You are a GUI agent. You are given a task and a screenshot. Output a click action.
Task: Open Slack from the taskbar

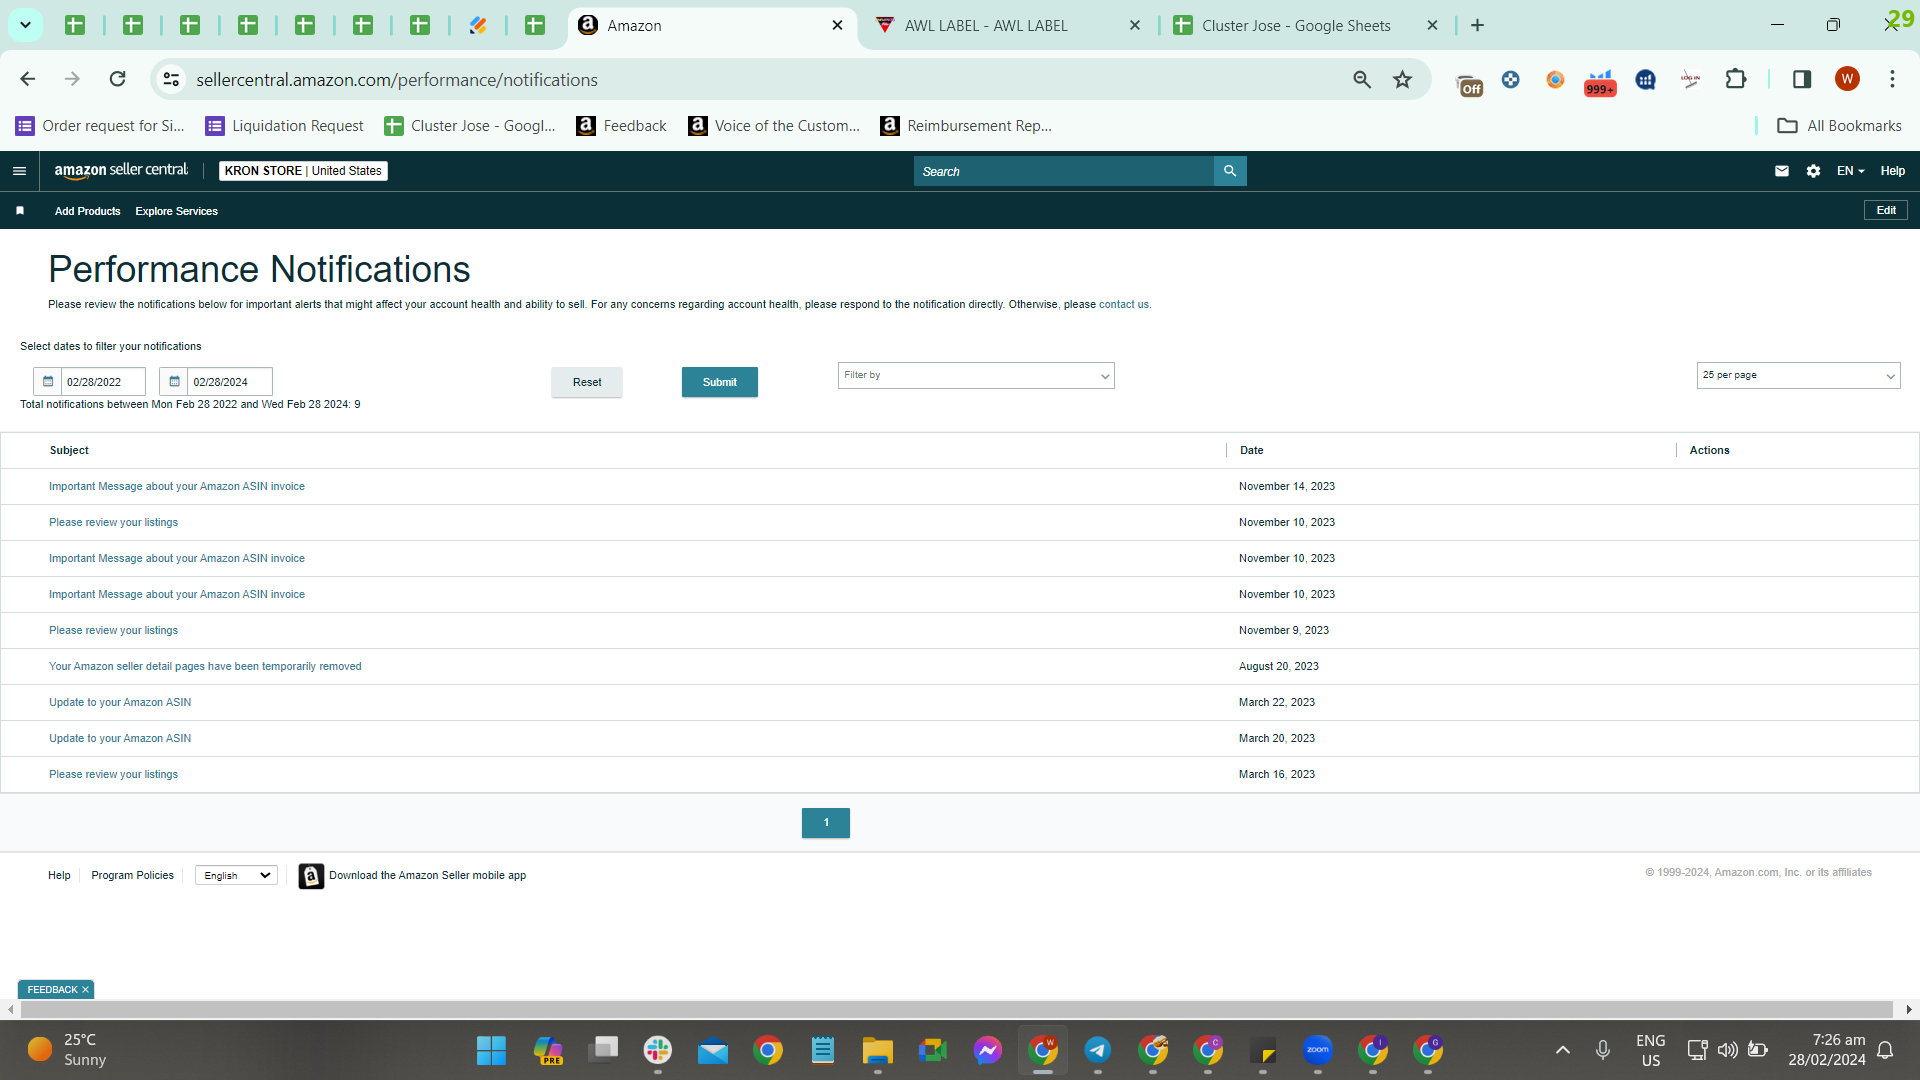click(x=658, y=1050)
